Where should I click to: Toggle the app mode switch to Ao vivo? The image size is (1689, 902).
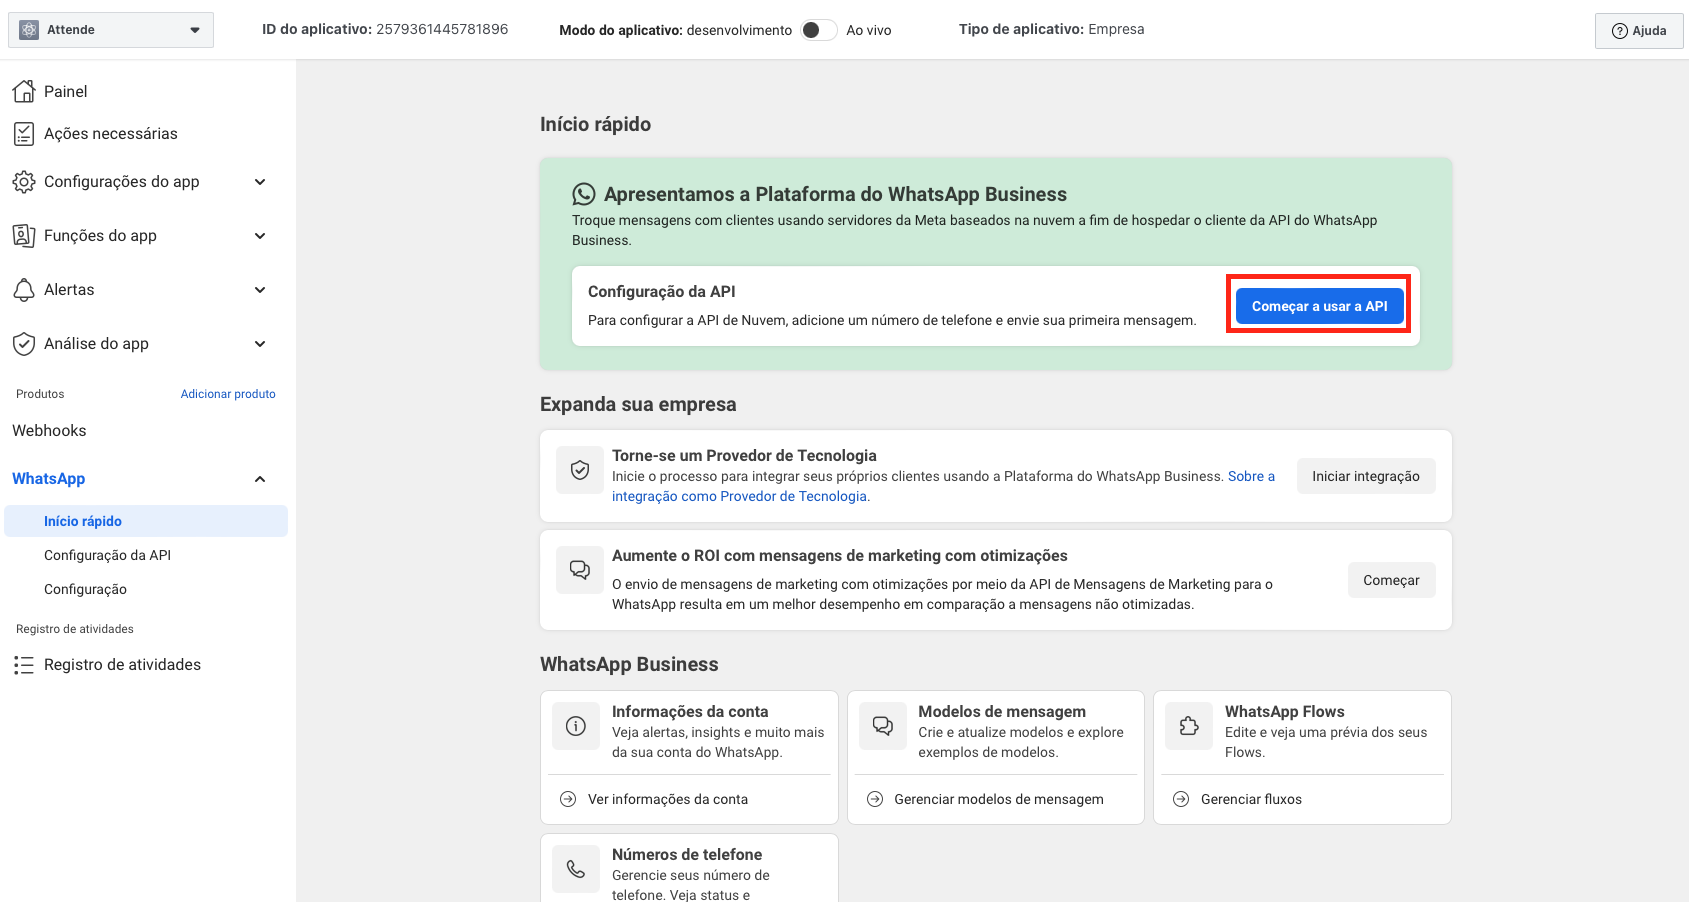819,30
